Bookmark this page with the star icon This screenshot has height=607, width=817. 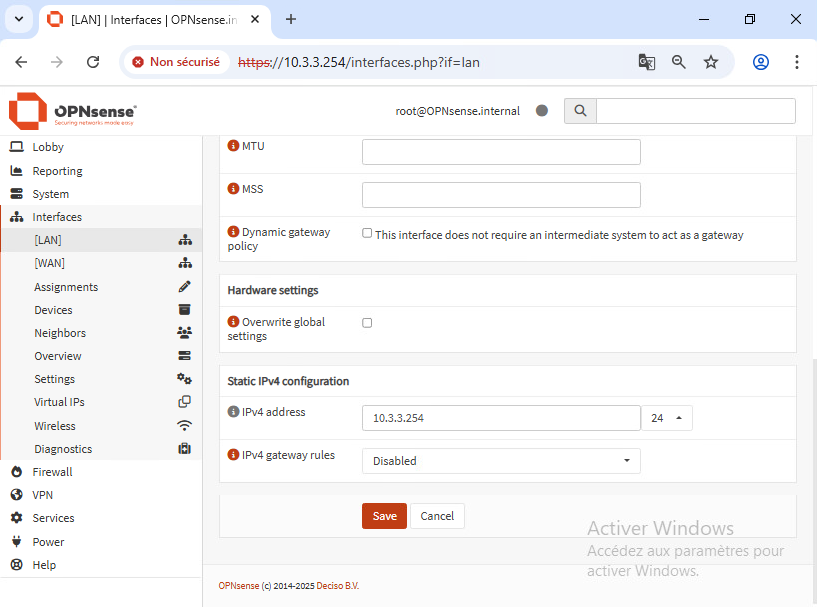[711, 62]
